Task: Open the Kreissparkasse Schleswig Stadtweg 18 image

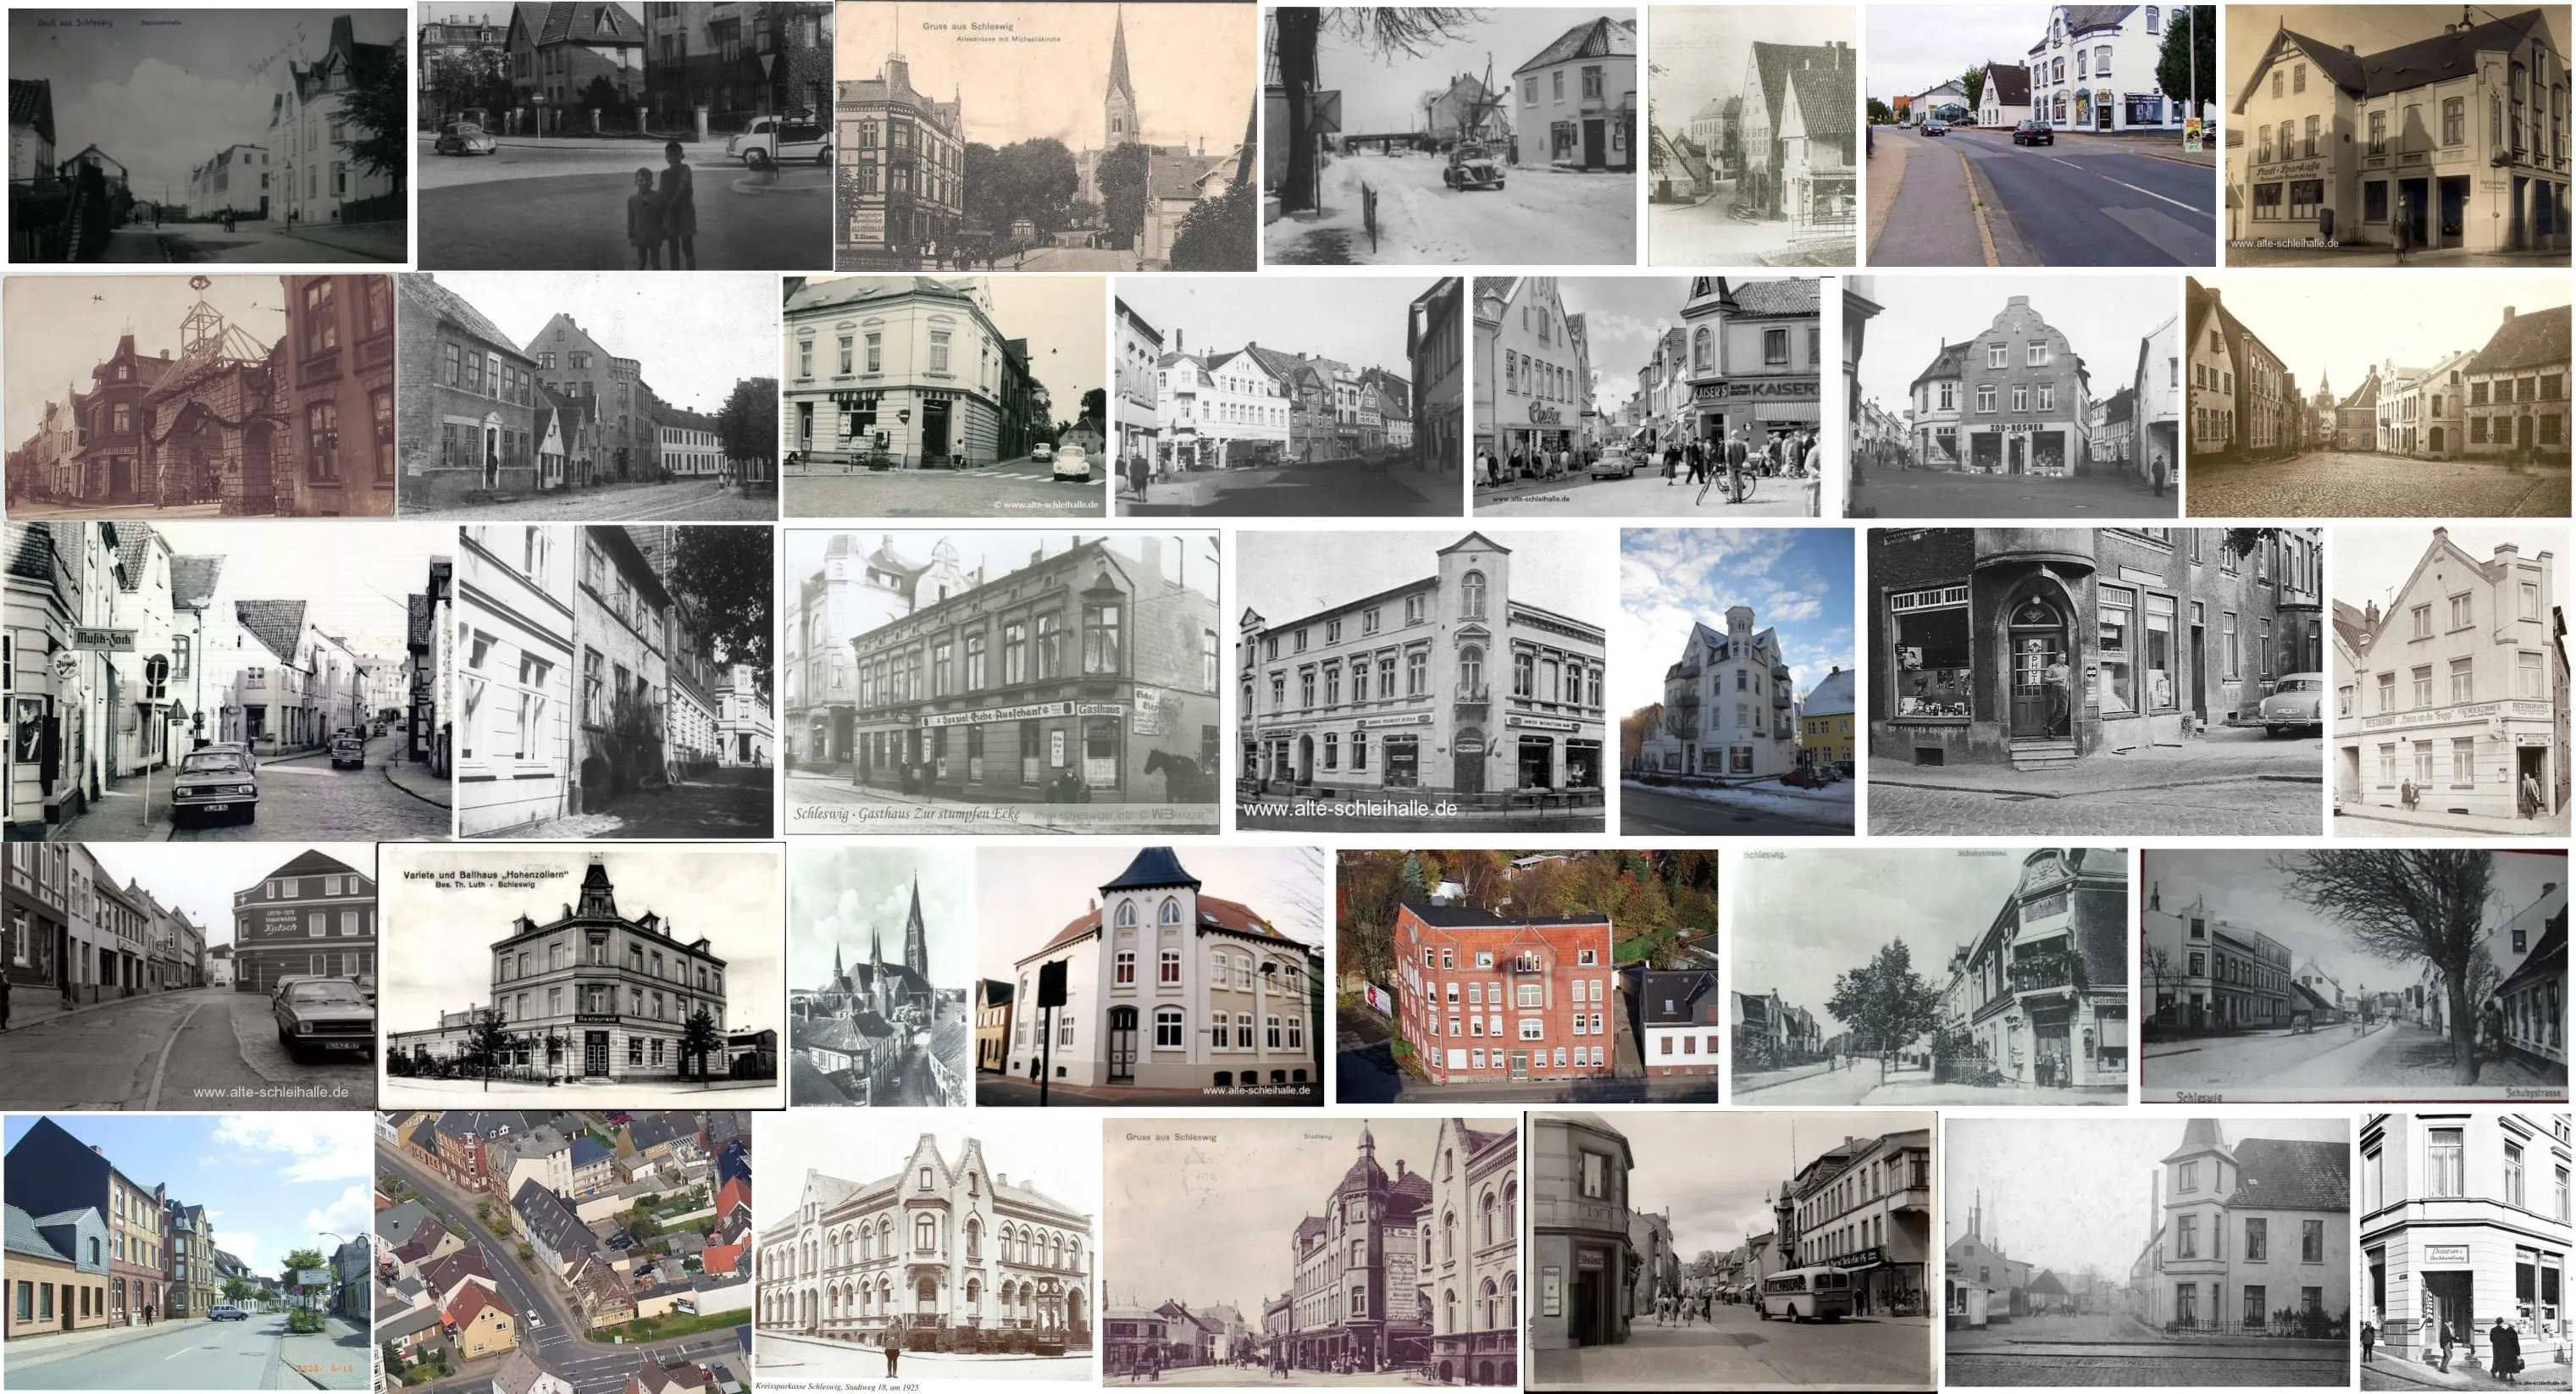Action: (924, 1250)
